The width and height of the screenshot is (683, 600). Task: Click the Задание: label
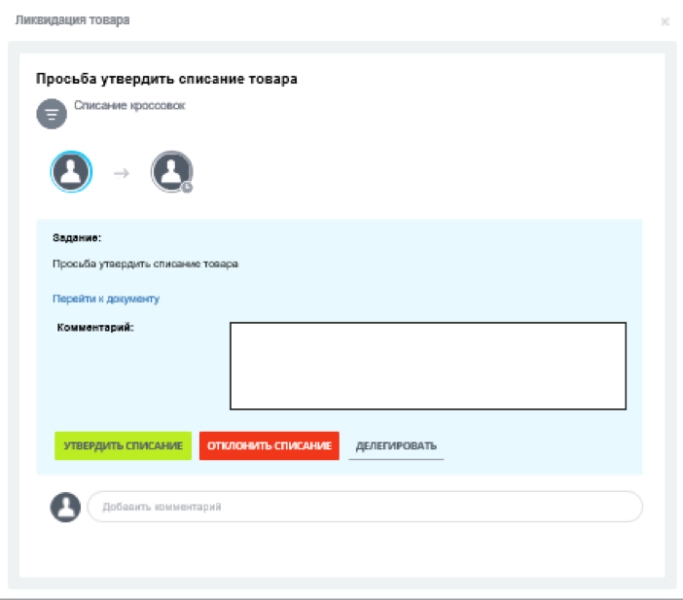[78, 238]
